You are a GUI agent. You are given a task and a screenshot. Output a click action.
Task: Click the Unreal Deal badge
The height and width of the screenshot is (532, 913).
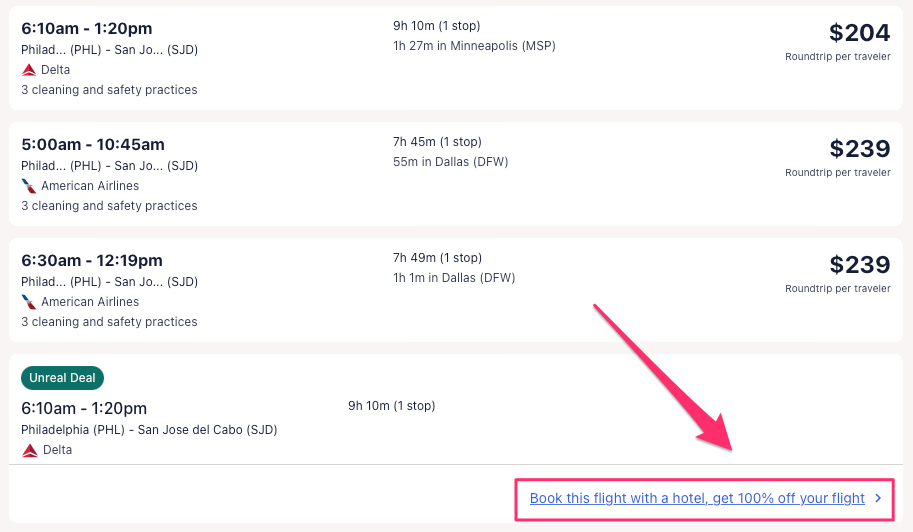point(62,378)
